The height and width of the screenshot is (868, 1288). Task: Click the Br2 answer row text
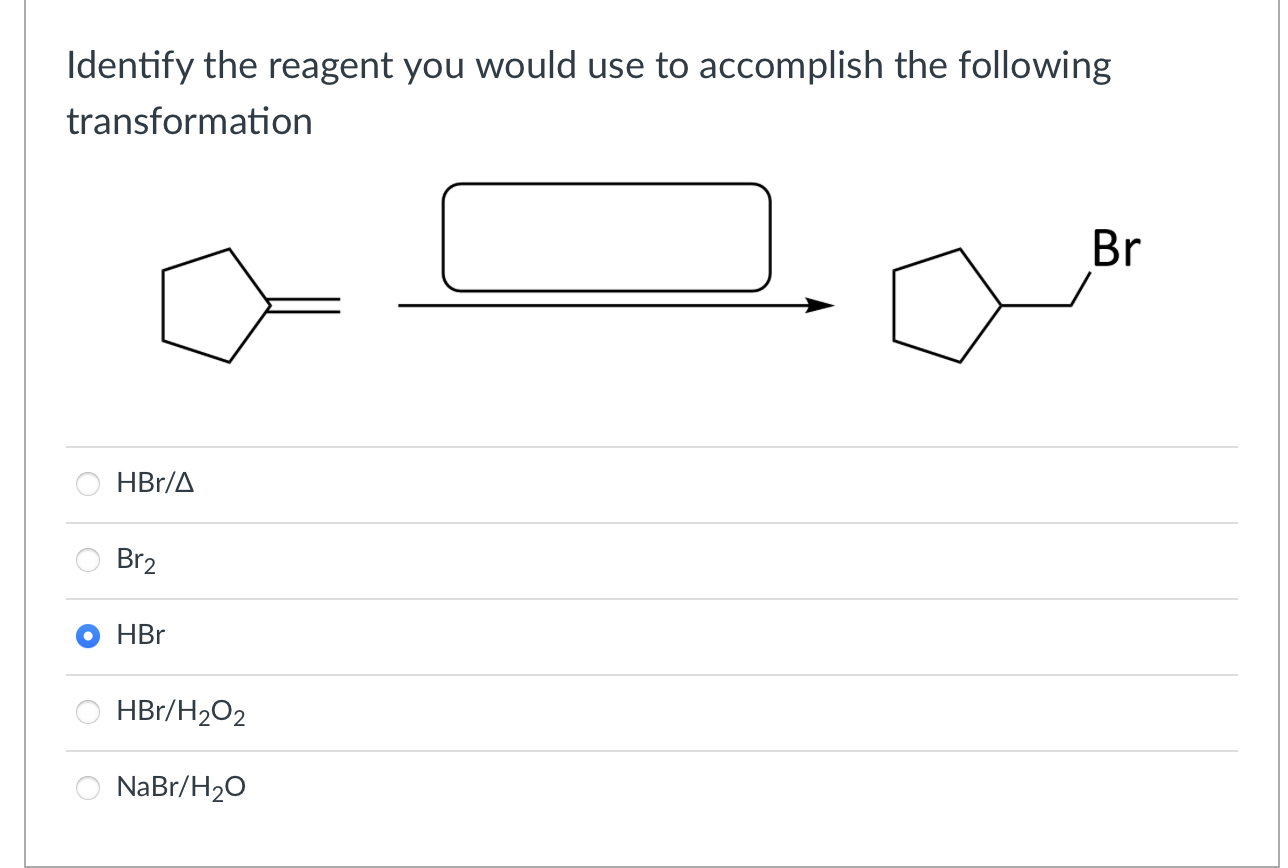click(x=136, y=560)
